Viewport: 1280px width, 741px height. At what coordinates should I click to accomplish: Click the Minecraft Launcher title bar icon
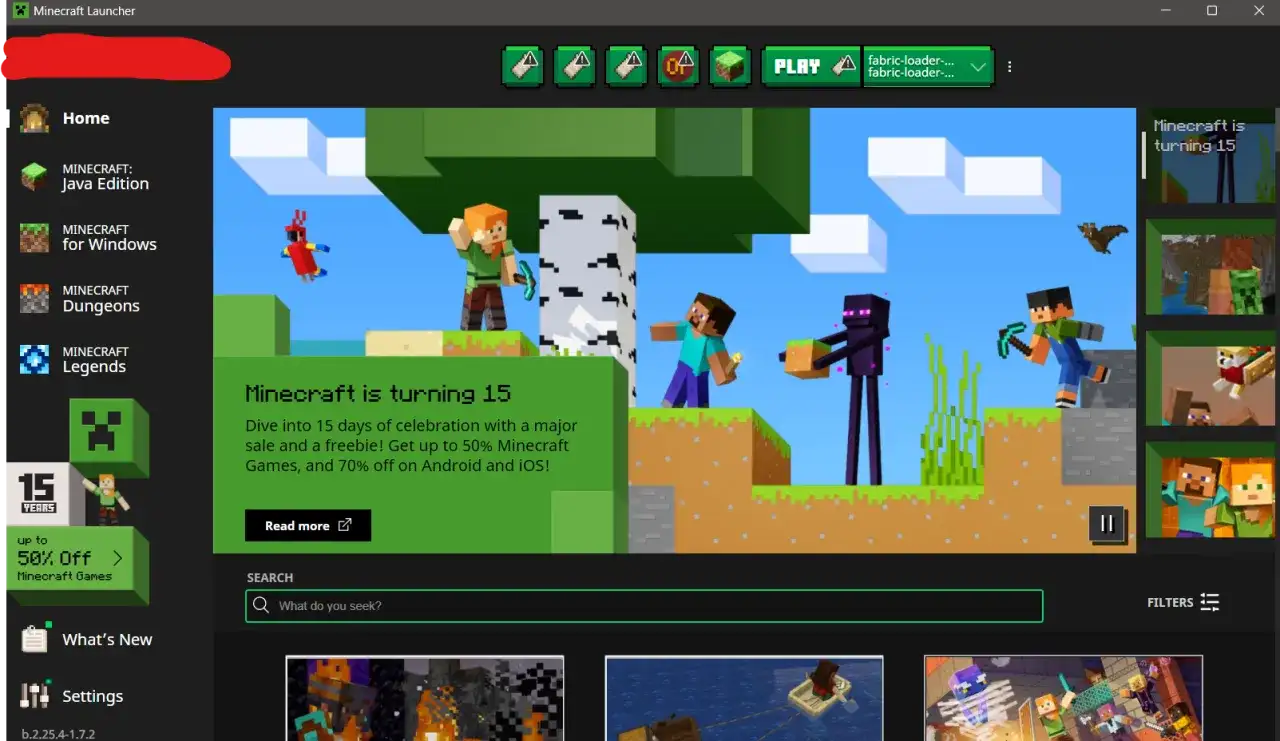pos(20,11)
